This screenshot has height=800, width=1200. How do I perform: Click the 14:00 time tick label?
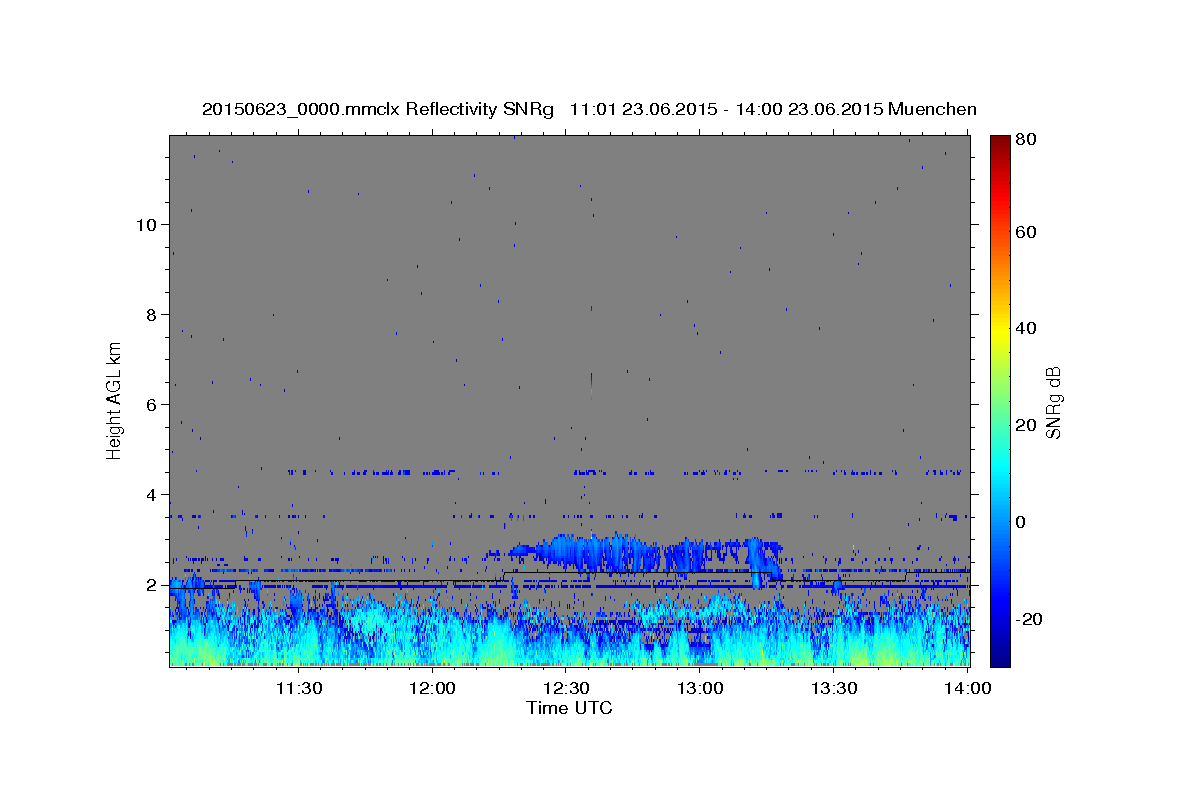coord(968,688)
